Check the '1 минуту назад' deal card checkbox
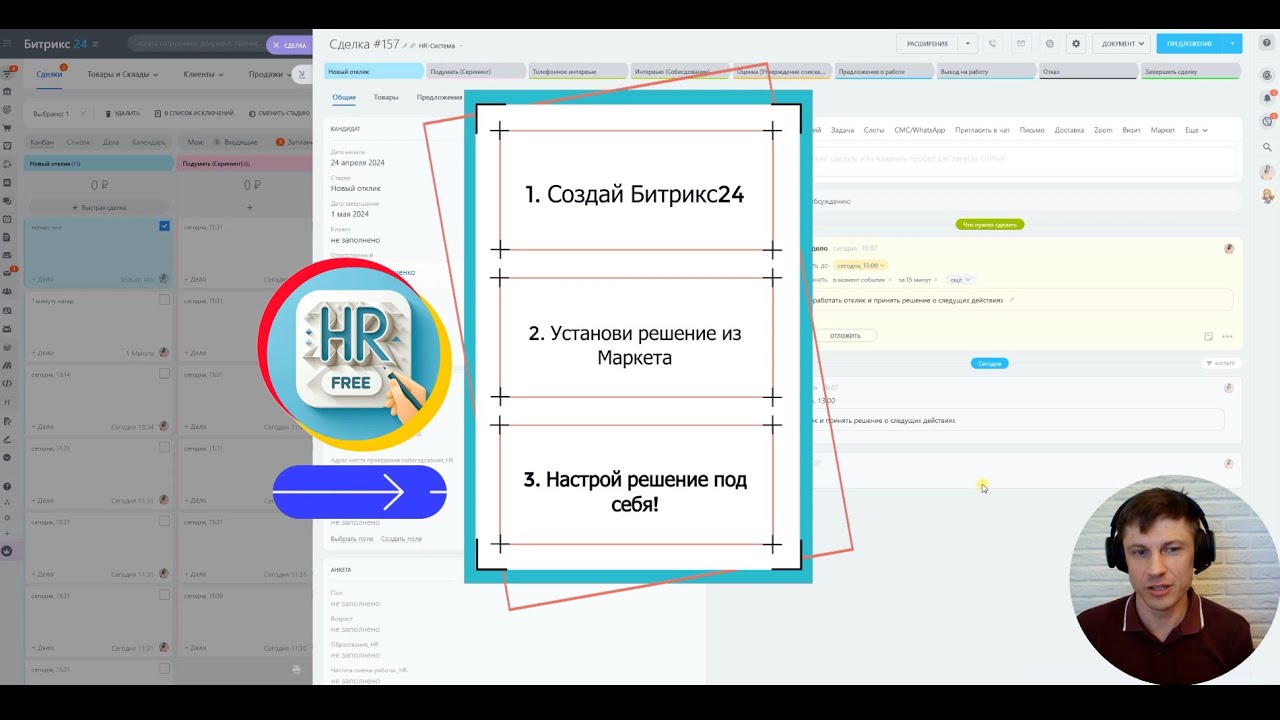 pos(165,300)
